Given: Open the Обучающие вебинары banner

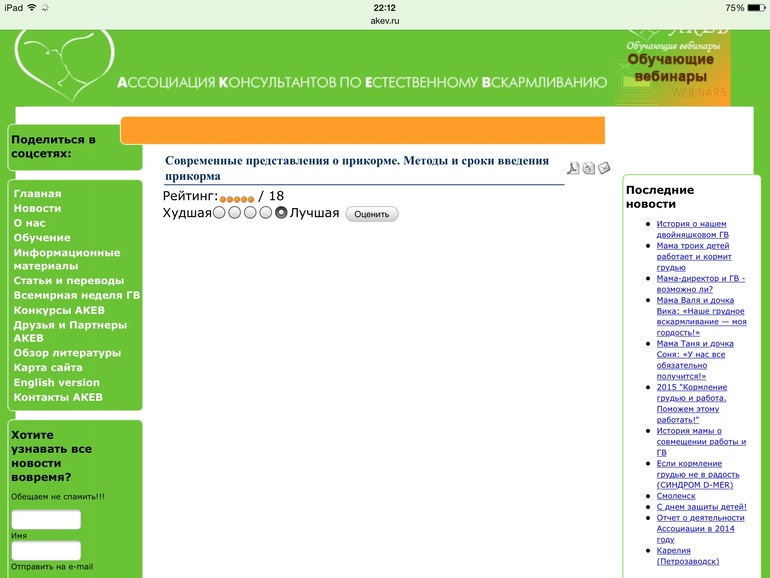Looking at the screenshot, I should [x=671, y=68].
